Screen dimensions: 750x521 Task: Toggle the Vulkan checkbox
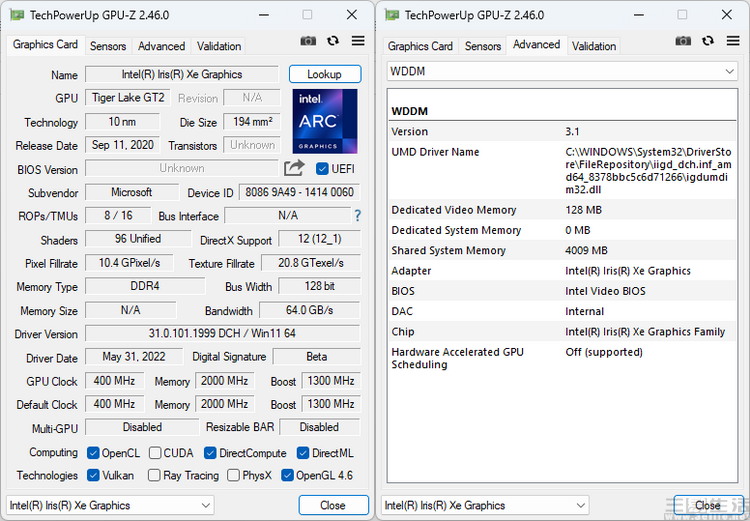pyautogui.click(x=93, y=475)
